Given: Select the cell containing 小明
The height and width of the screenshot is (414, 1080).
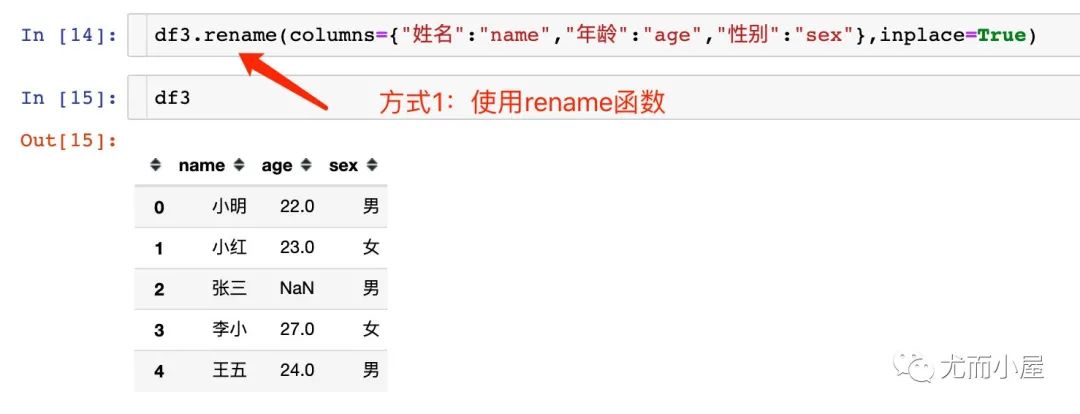Looking at the screenshot, I should point(229,206).
